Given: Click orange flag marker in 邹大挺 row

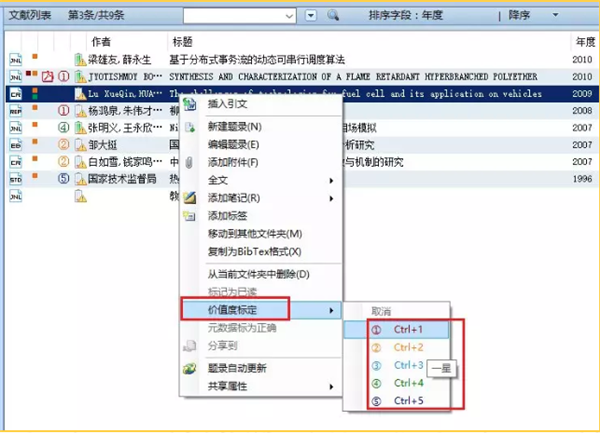Looking at the screenshot, I should [35, 142].
